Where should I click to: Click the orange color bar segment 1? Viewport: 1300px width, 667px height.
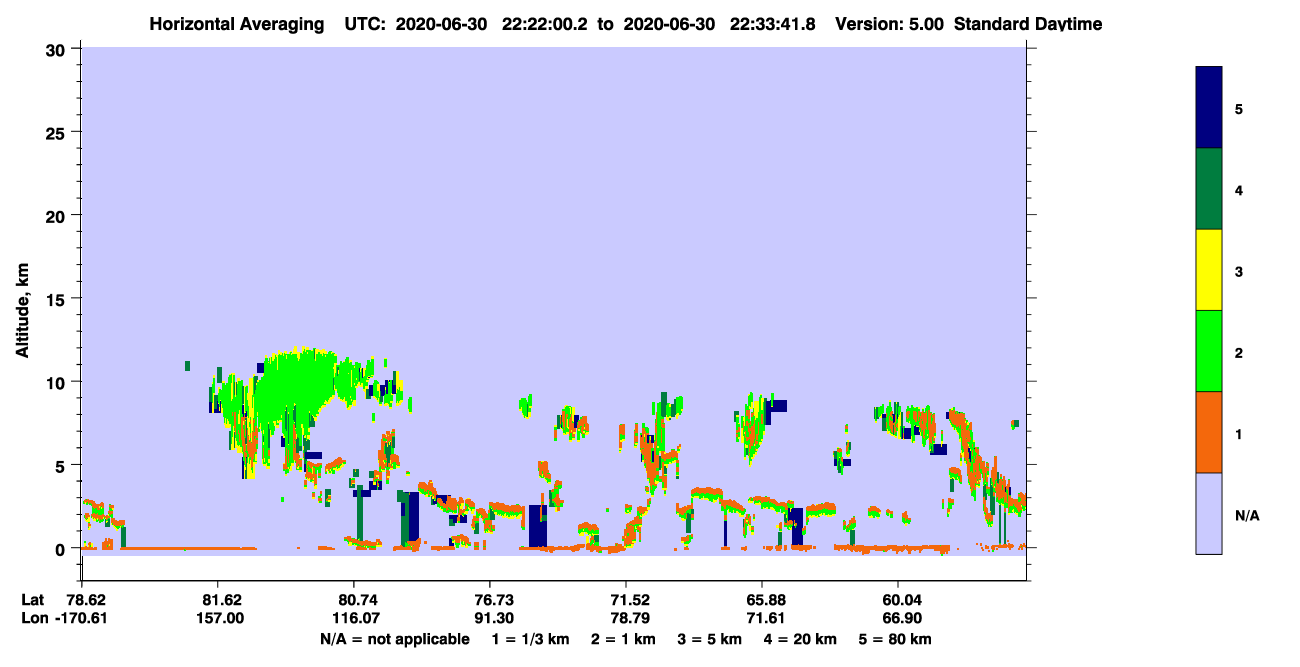click(x=1209, y=432)
